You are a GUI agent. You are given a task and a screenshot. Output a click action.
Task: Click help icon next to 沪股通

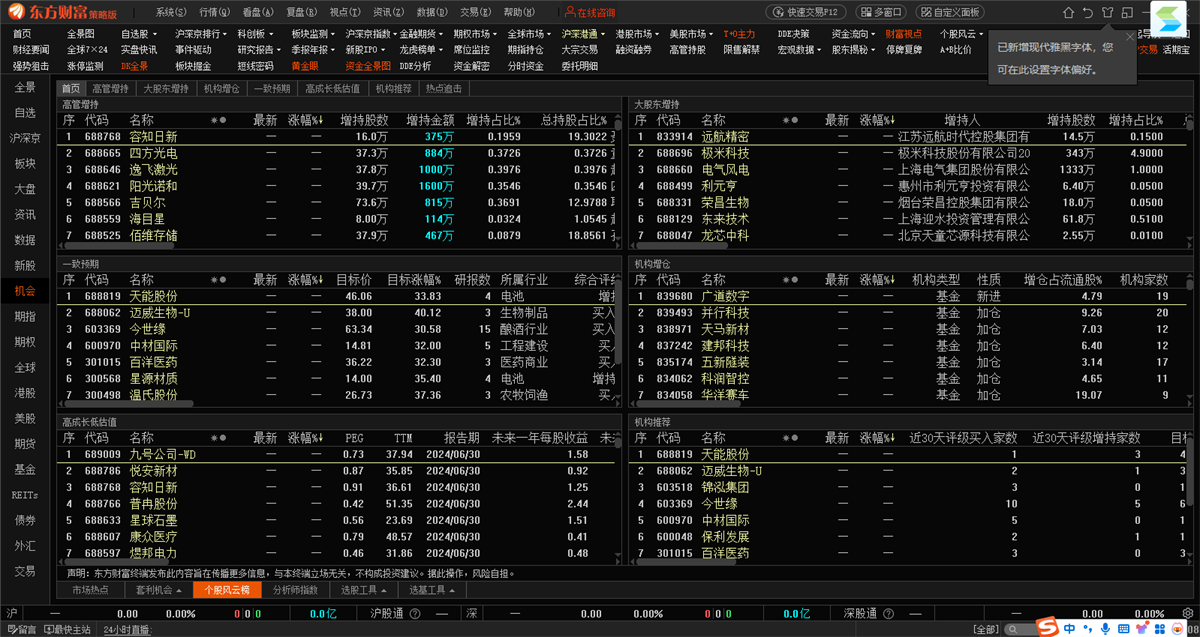[414, 612]
